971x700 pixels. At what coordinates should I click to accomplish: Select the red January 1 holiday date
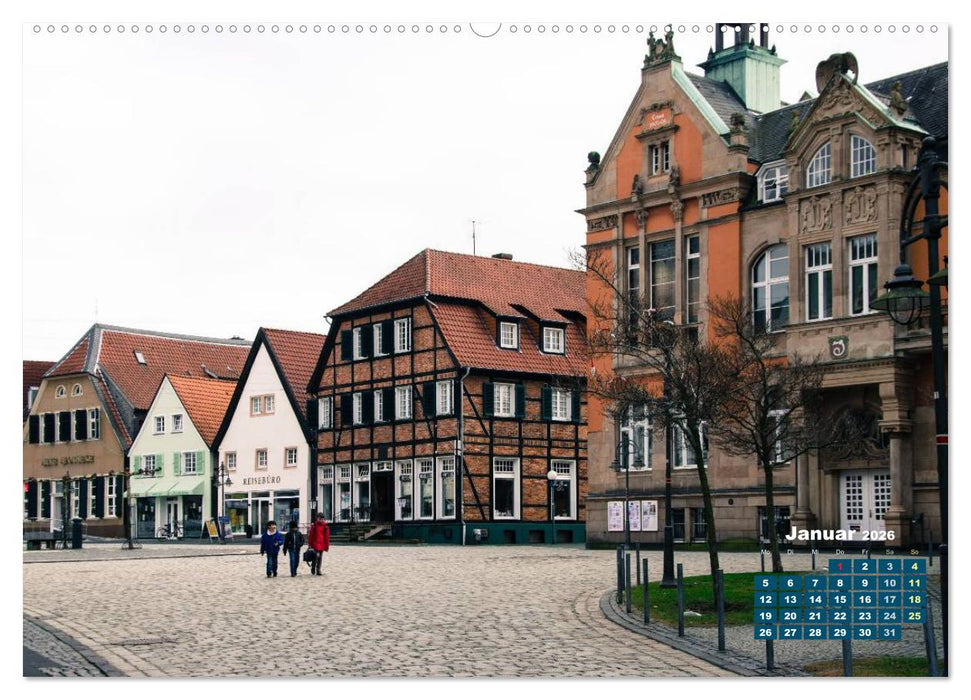click(x=840, y=566)
